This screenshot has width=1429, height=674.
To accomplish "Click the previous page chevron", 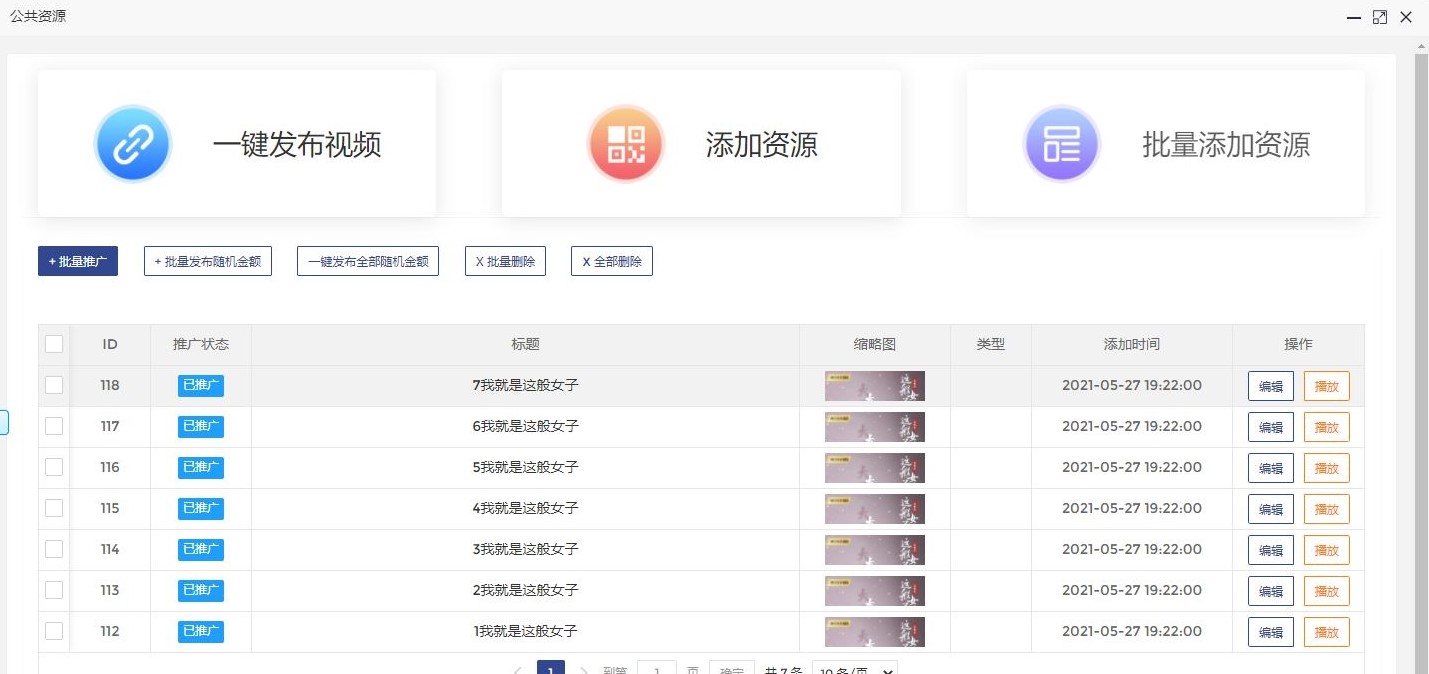I will [x=518, y=670].
